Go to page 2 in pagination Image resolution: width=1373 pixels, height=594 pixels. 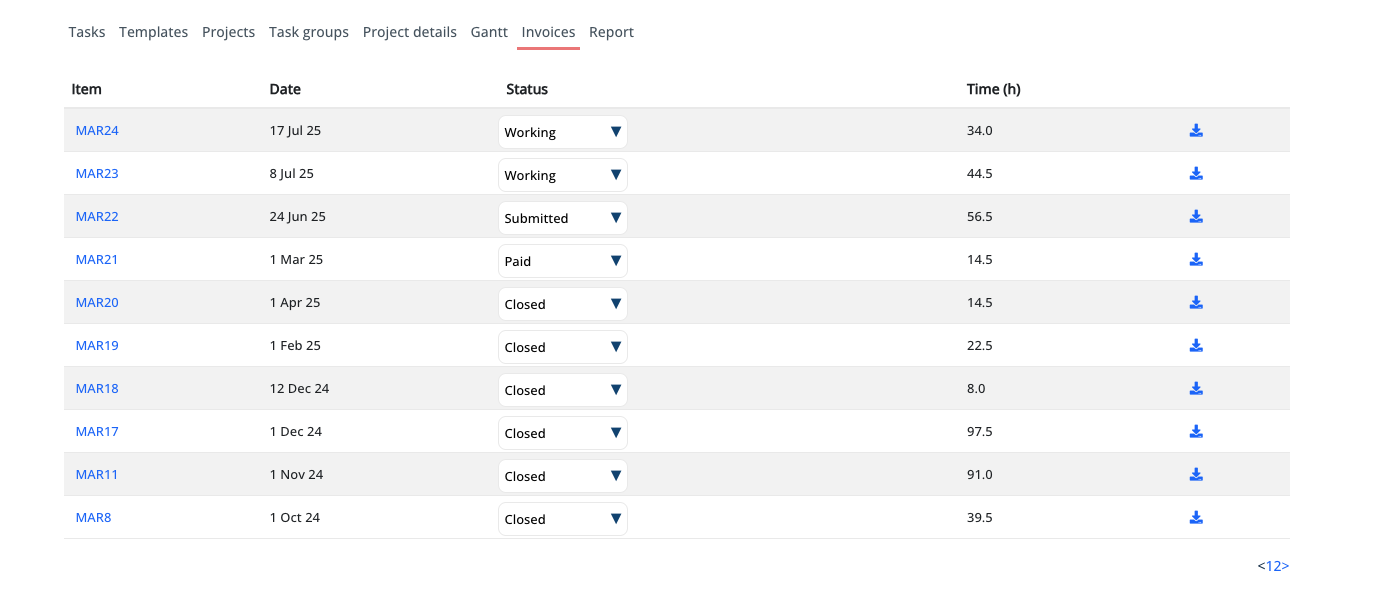pos(1277,566)
